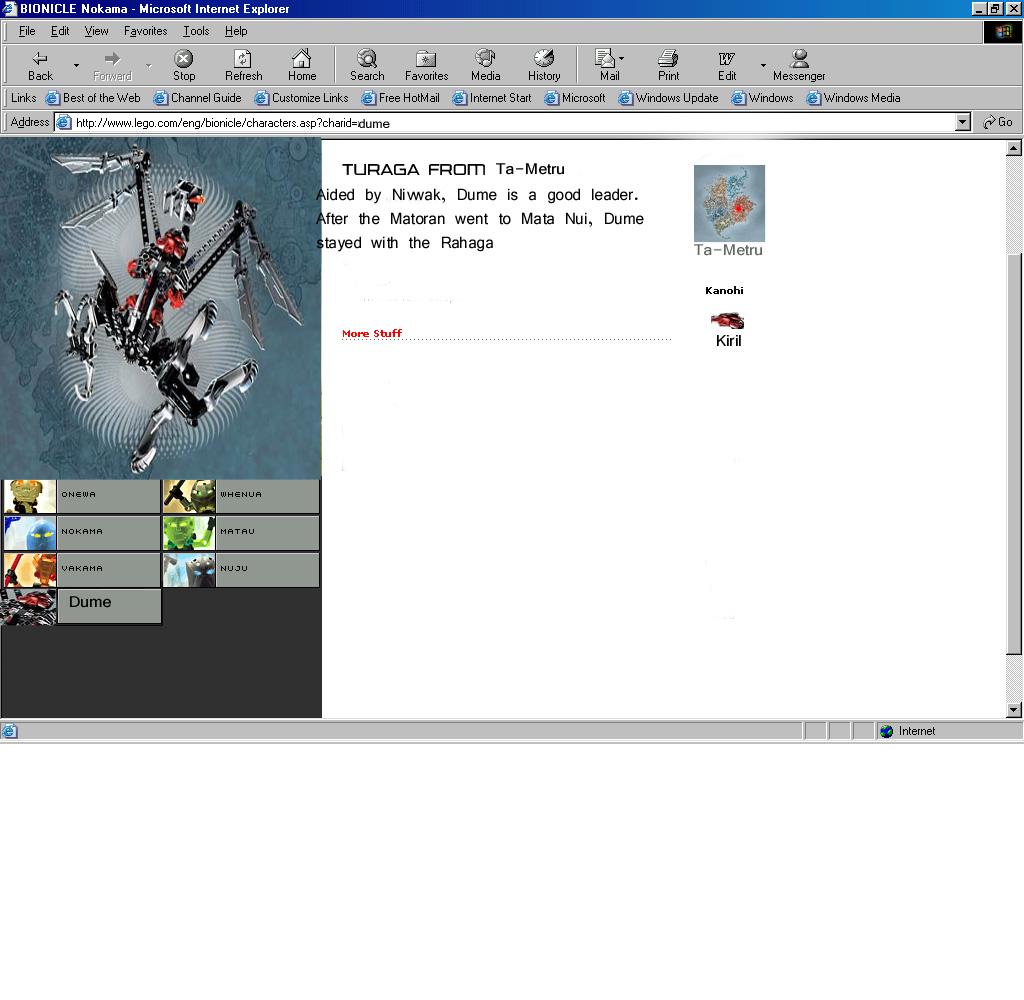This screenshot has height=1000, width=1024.
Task: Click the Ta-Metru map thumbnail
Action: pos(729,203)
